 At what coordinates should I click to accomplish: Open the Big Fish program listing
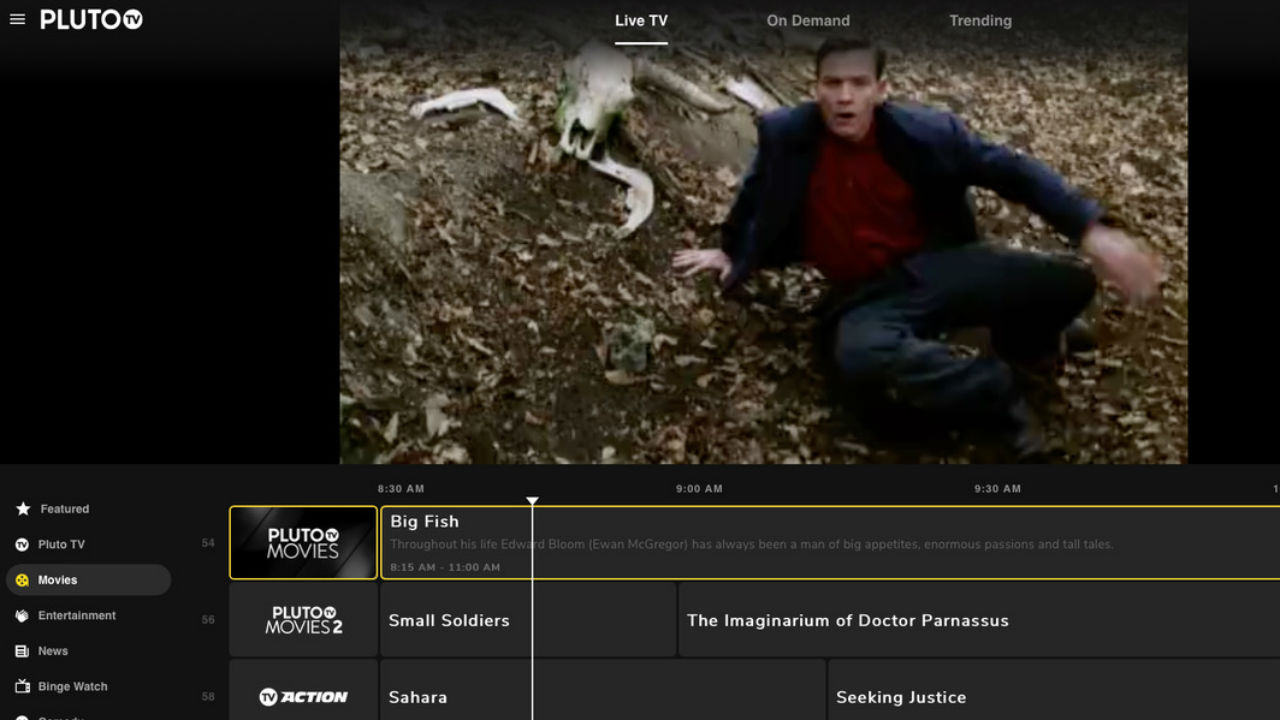click(830, 542)
